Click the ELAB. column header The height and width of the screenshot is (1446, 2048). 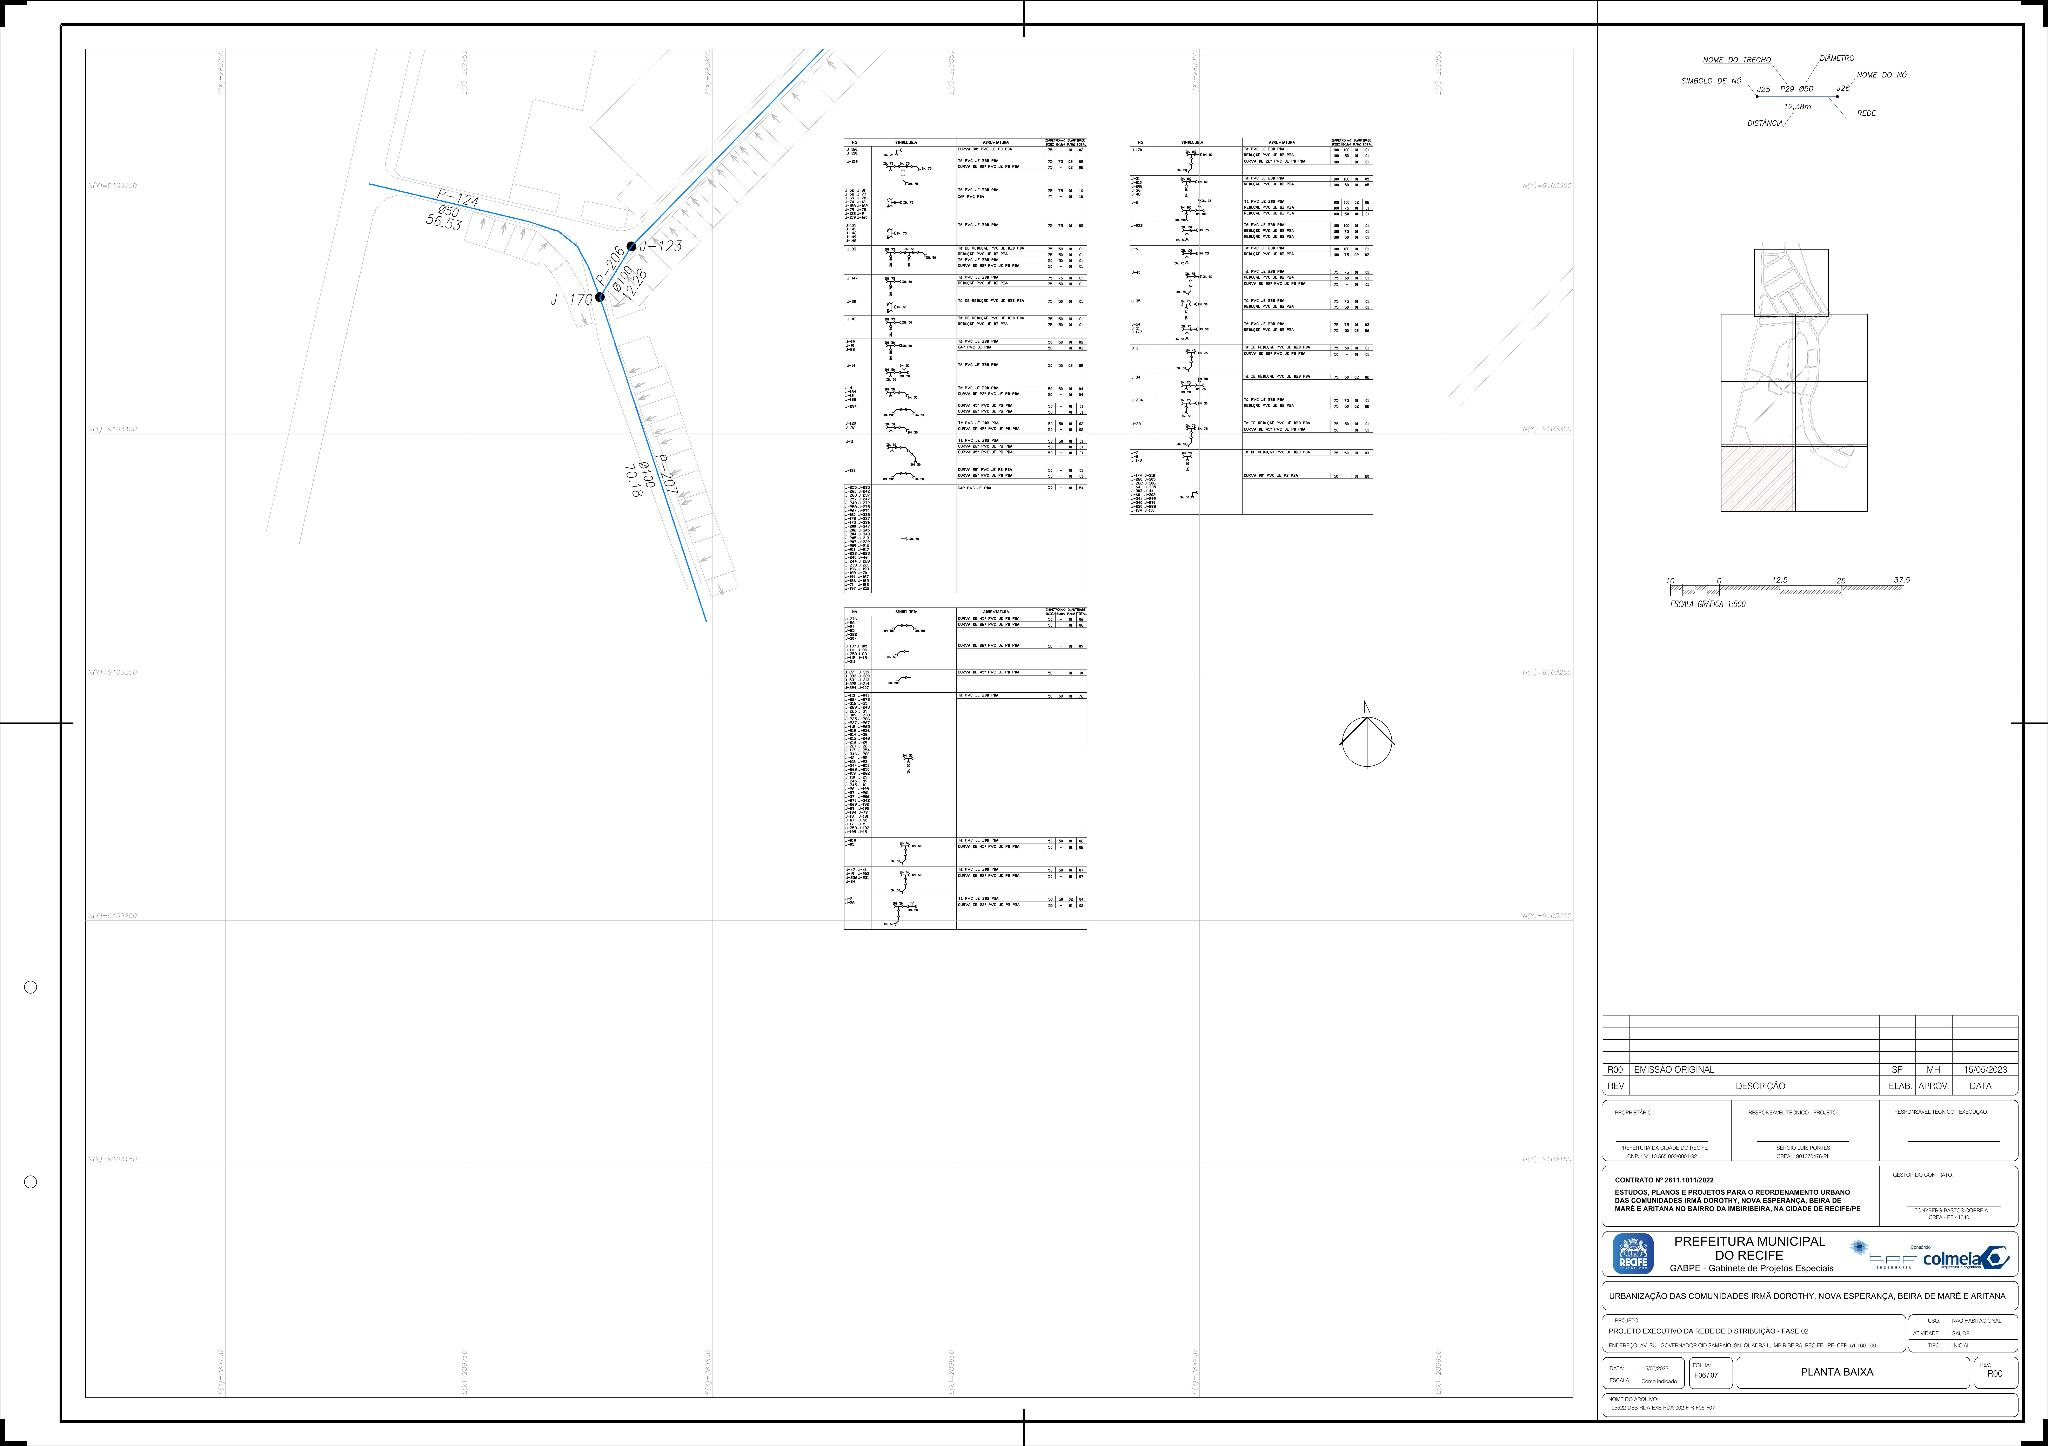pos(1898,1085)
